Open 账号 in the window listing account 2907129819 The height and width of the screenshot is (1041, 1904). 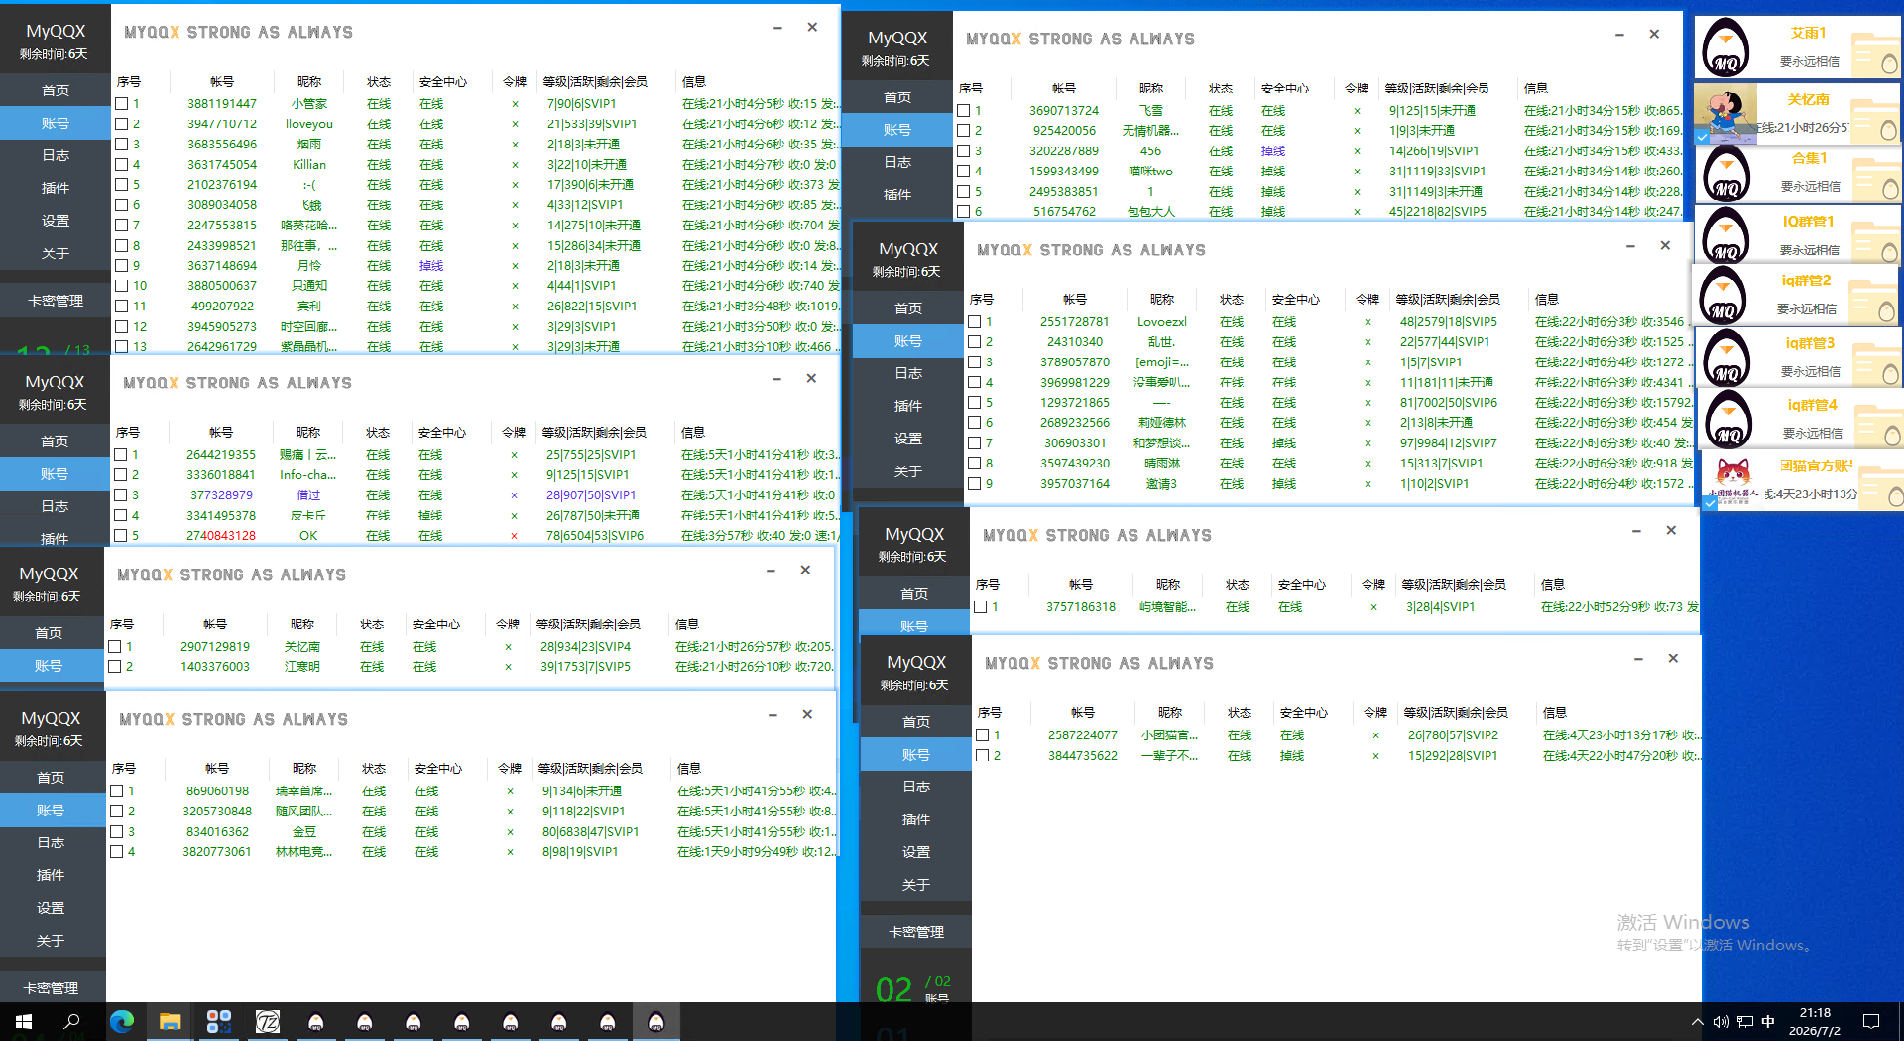click(48, 666)
